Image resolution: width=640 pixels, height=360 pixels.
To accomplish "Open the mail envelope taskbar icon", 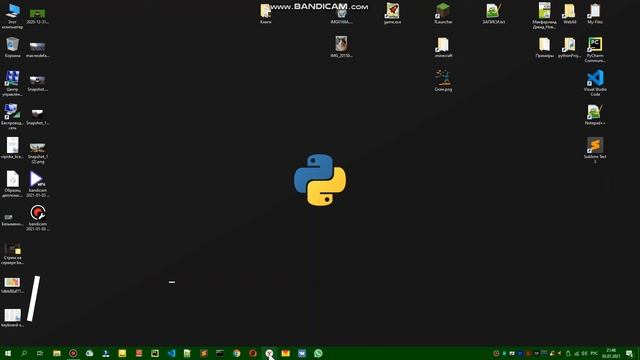I will (x=286, y=353).
